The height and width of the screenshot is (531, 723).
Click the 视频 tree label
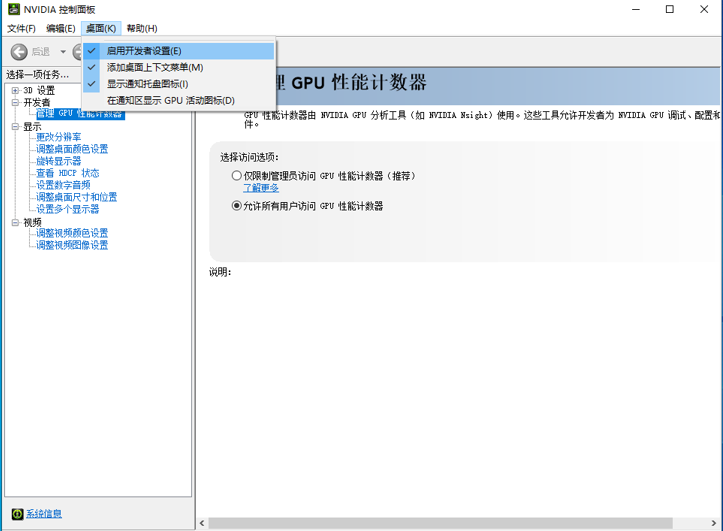pos(32,223)
